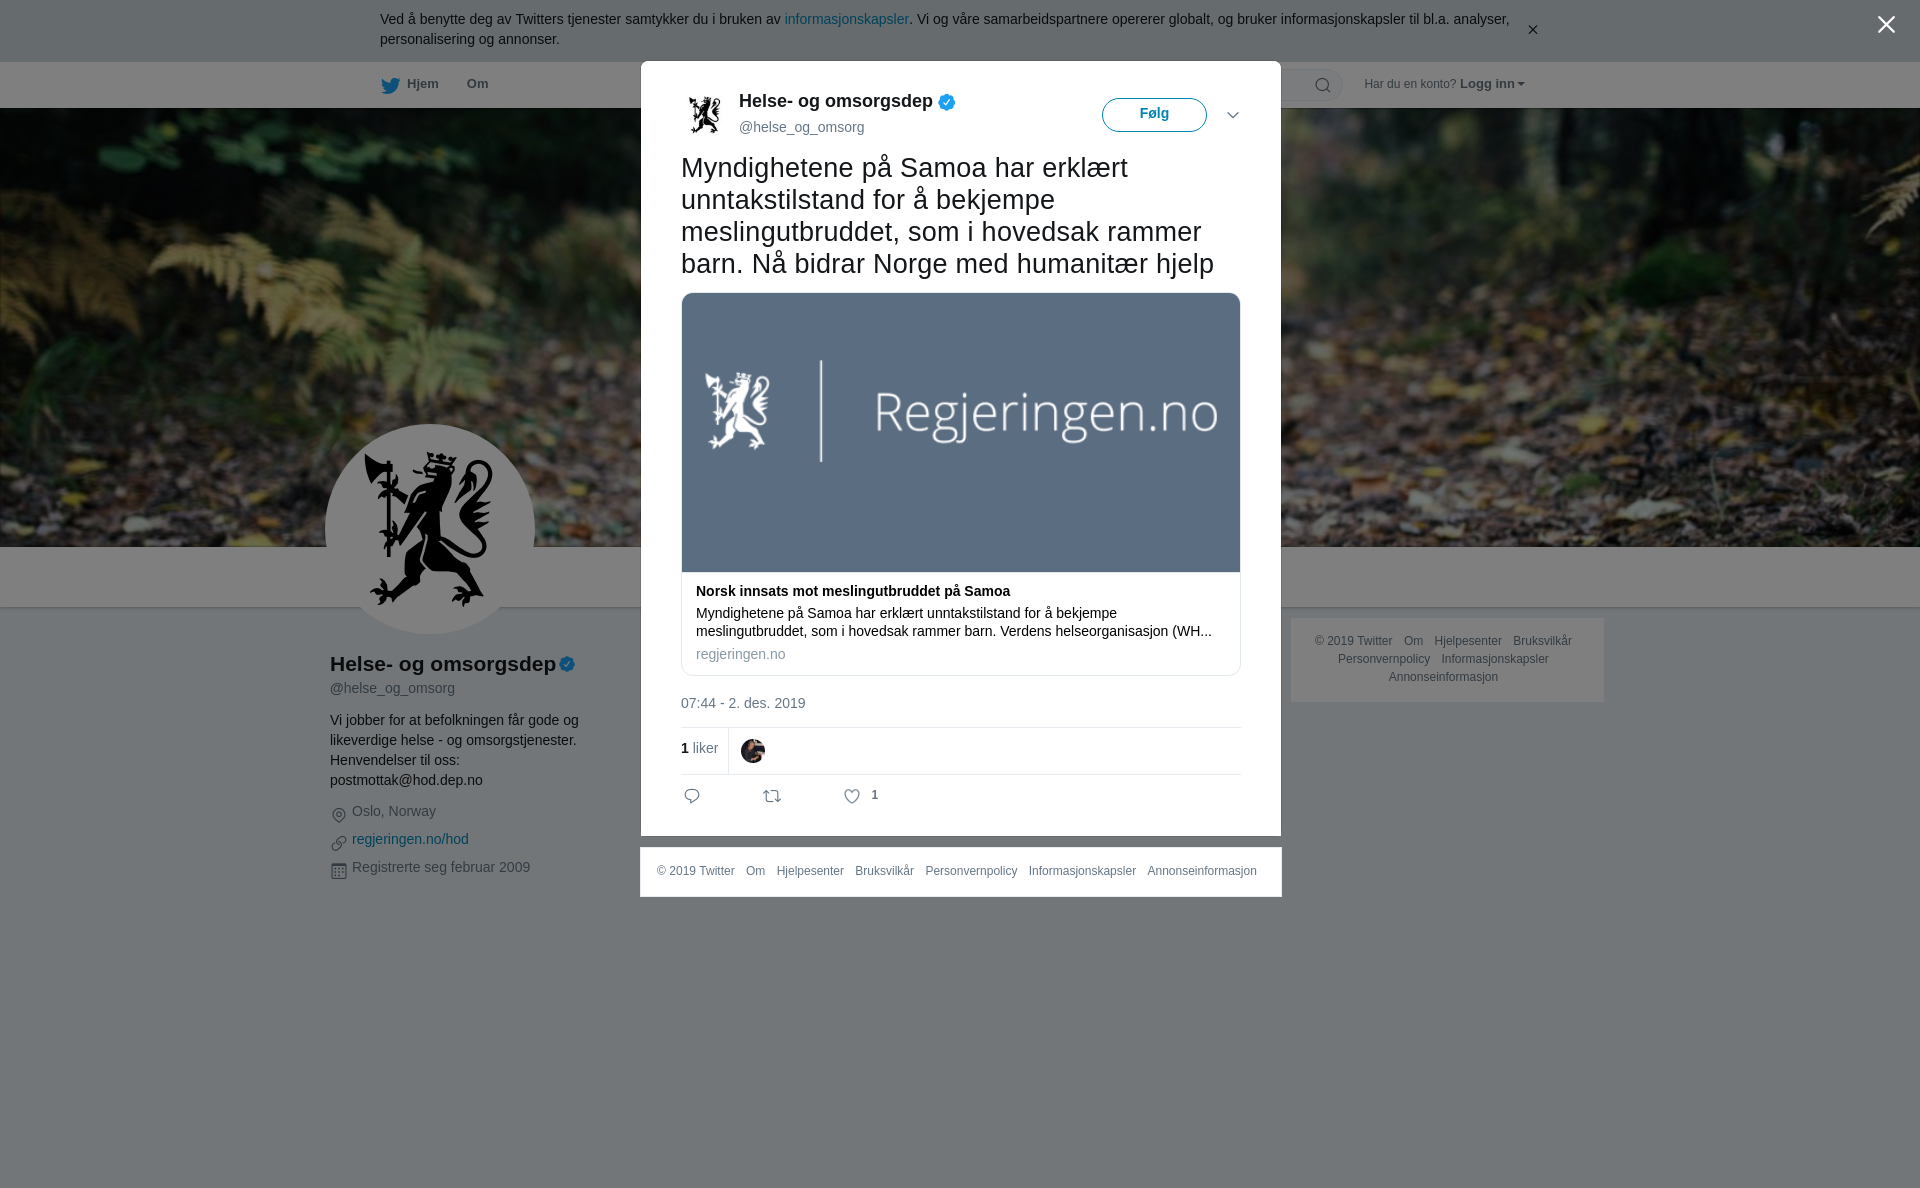Like the tweet with the heart icon
Image resolution: width=1920 pixels, height=1188 pixels.
852,796
